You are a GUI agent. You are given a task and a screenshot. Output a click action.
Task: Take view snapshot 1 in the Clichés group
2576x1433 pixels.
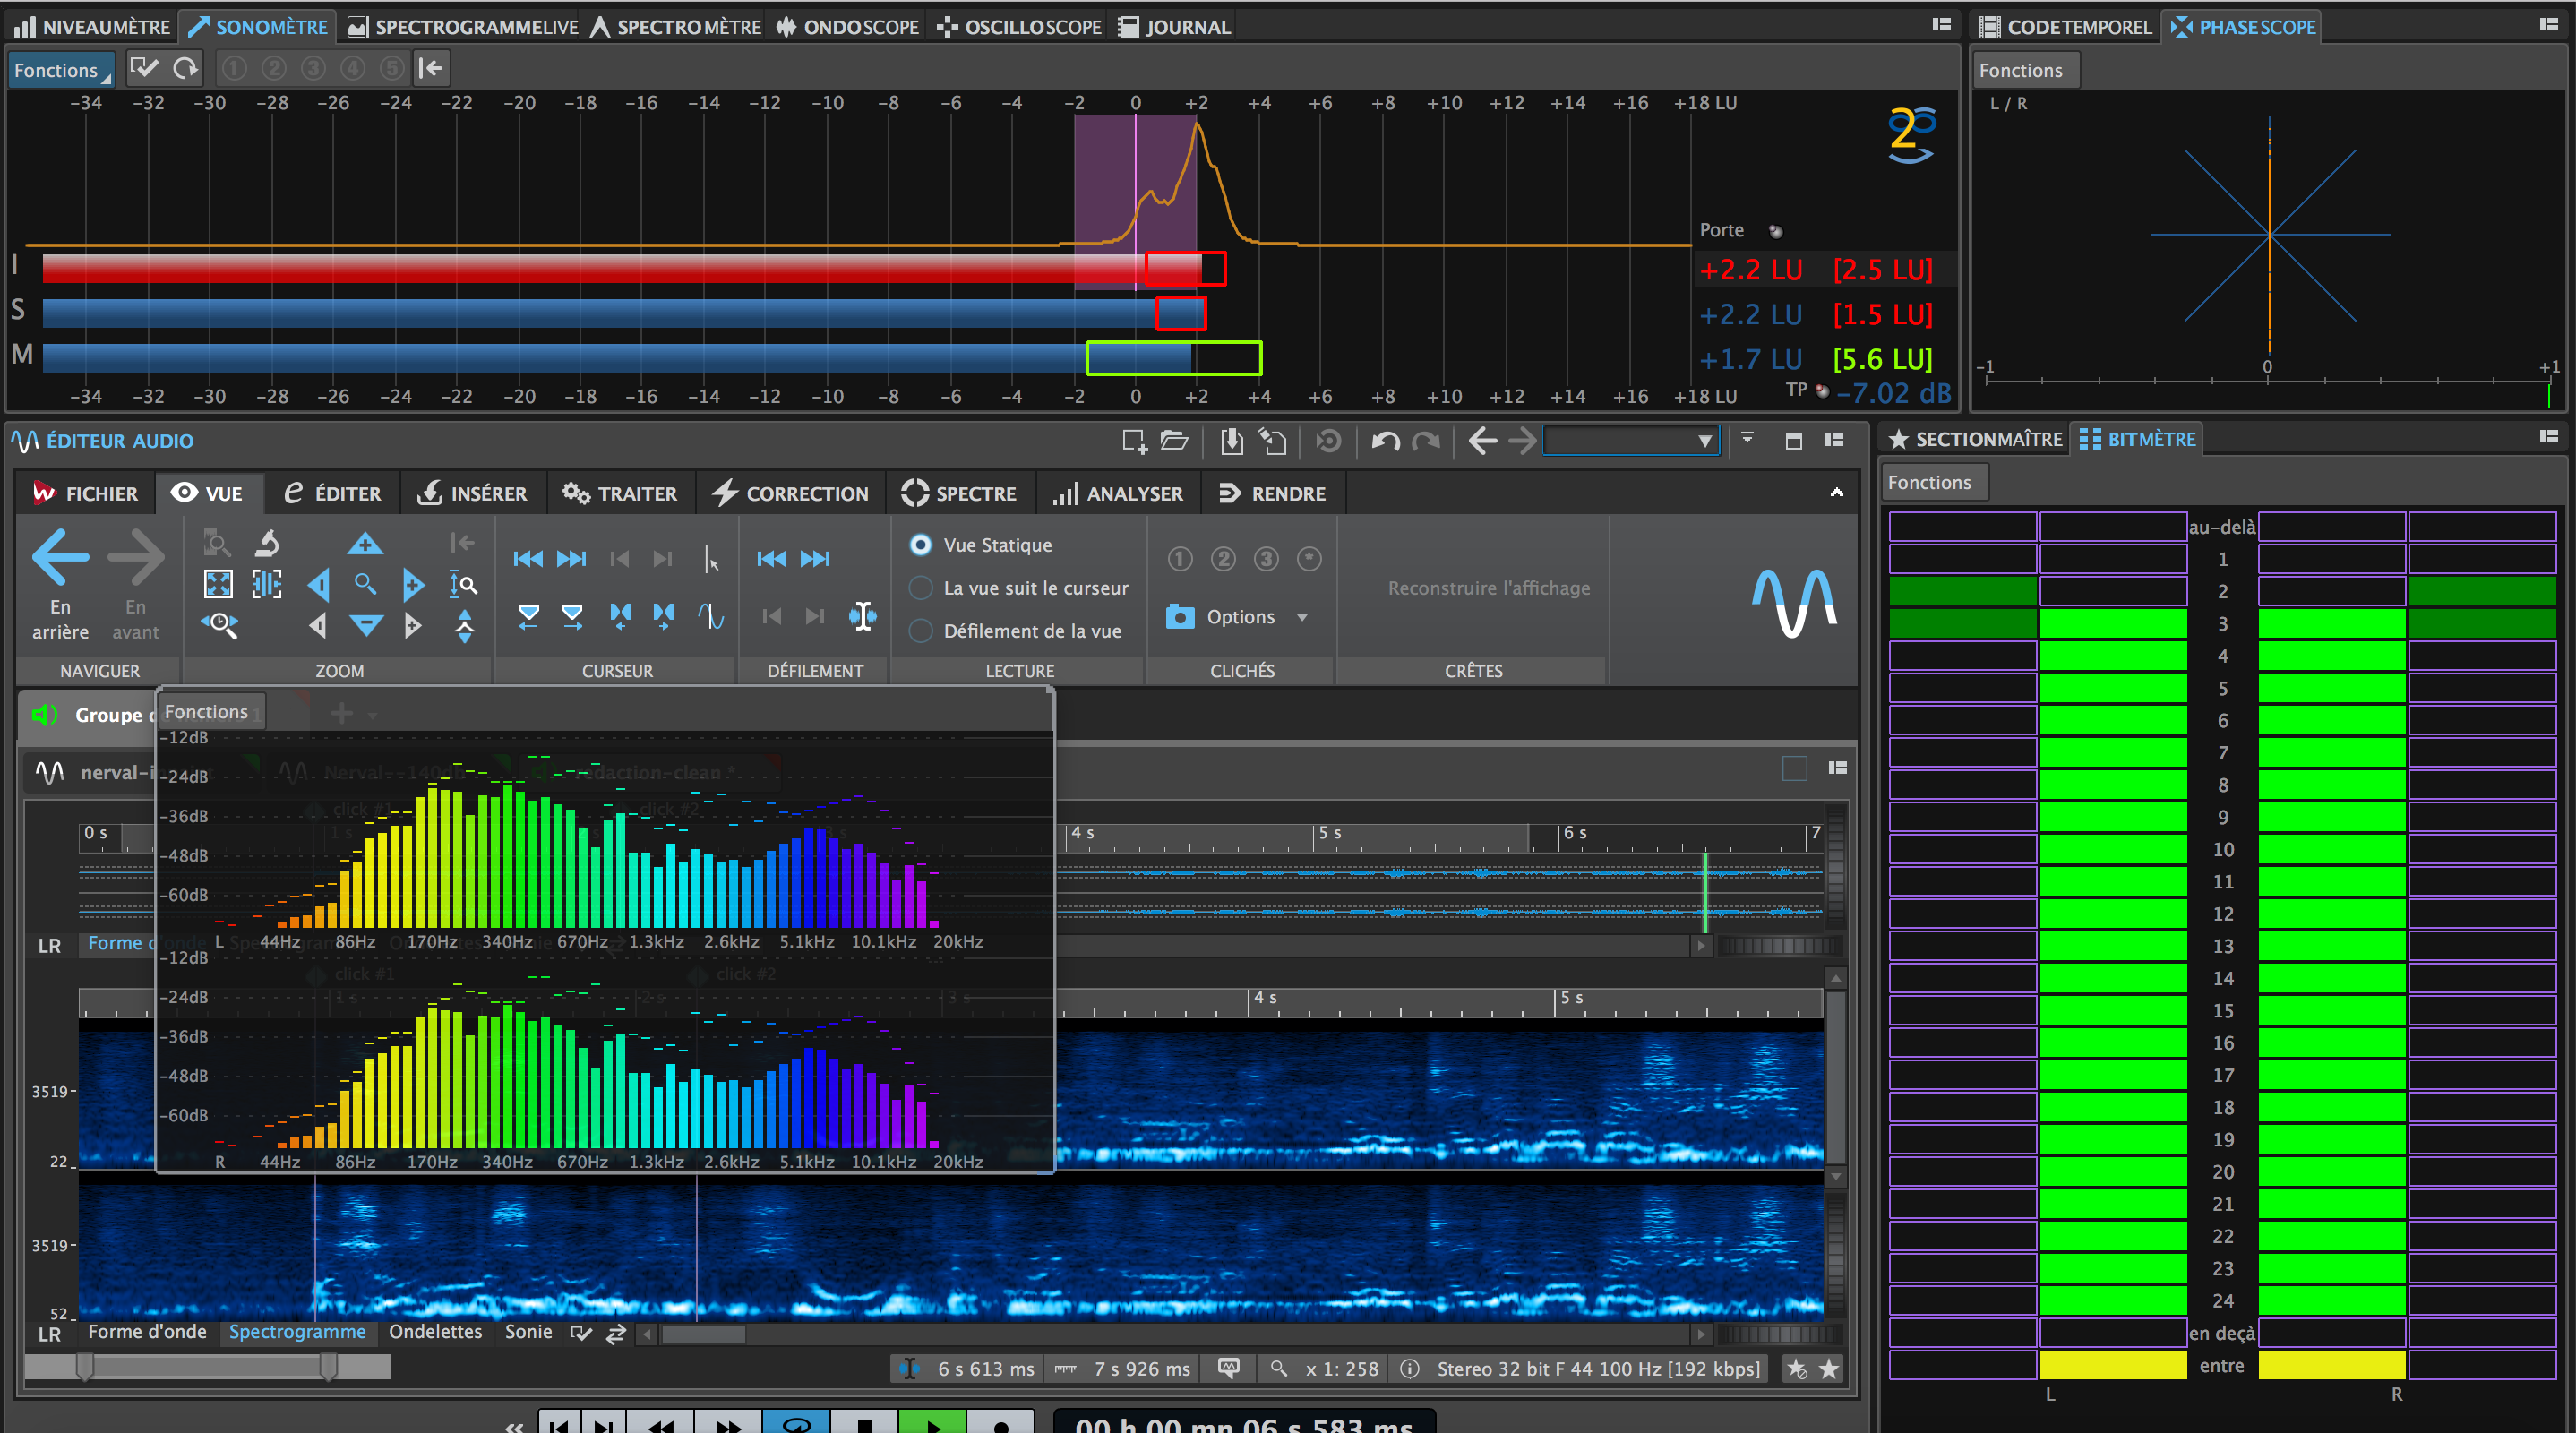[1180, 559]
